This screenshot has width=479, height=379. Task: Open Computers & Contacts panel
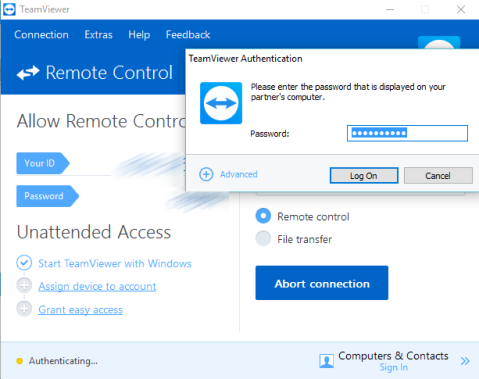point(393,356)
